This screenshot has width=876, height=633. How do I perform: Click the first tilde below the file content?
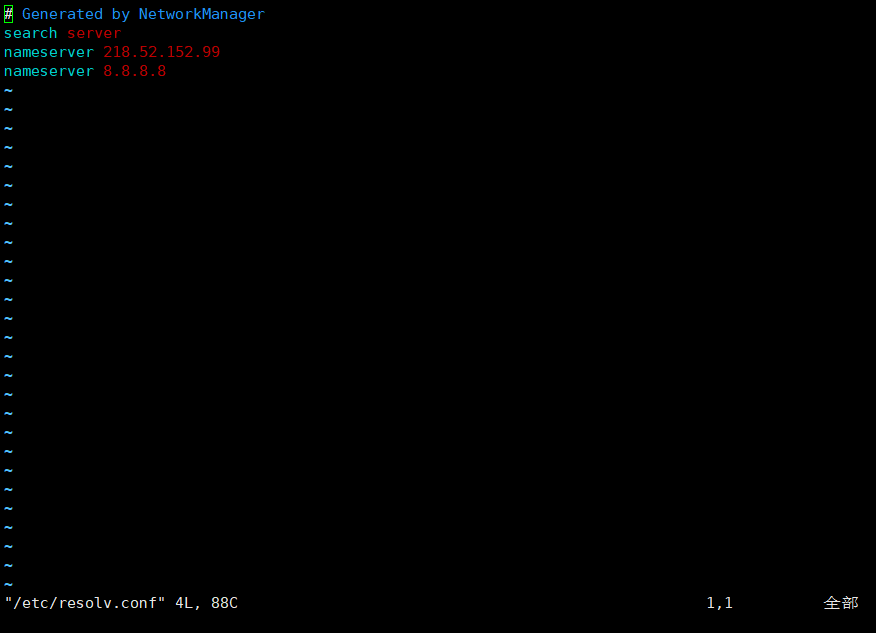(x=8, y=91)
